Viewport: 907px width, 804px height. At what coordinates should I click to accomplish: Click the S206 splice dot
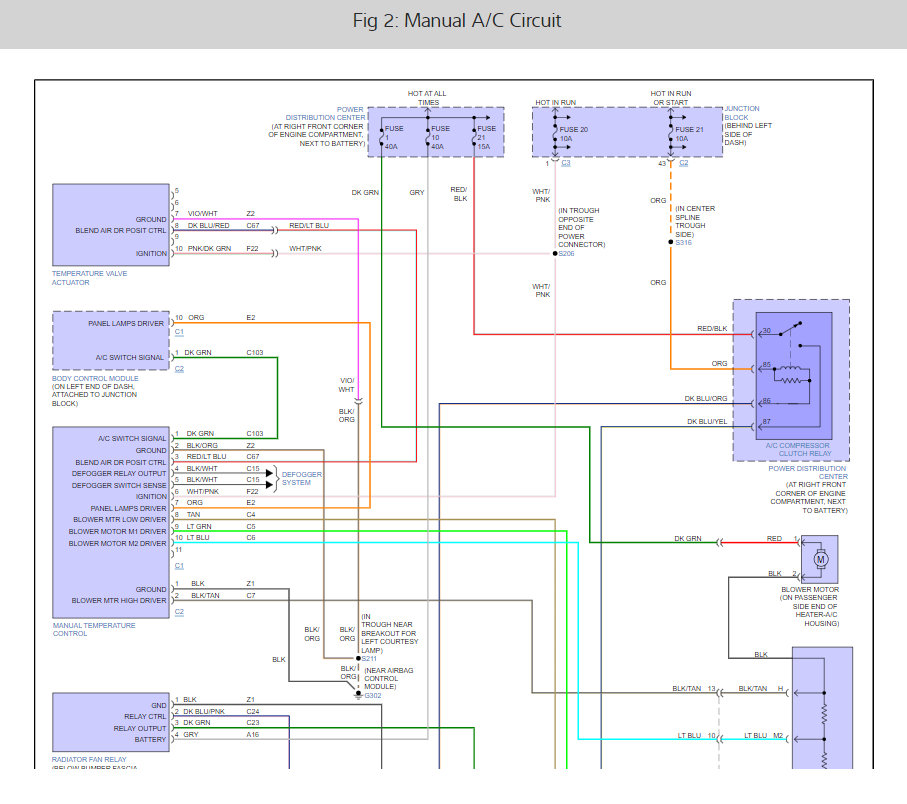[555, 253]
